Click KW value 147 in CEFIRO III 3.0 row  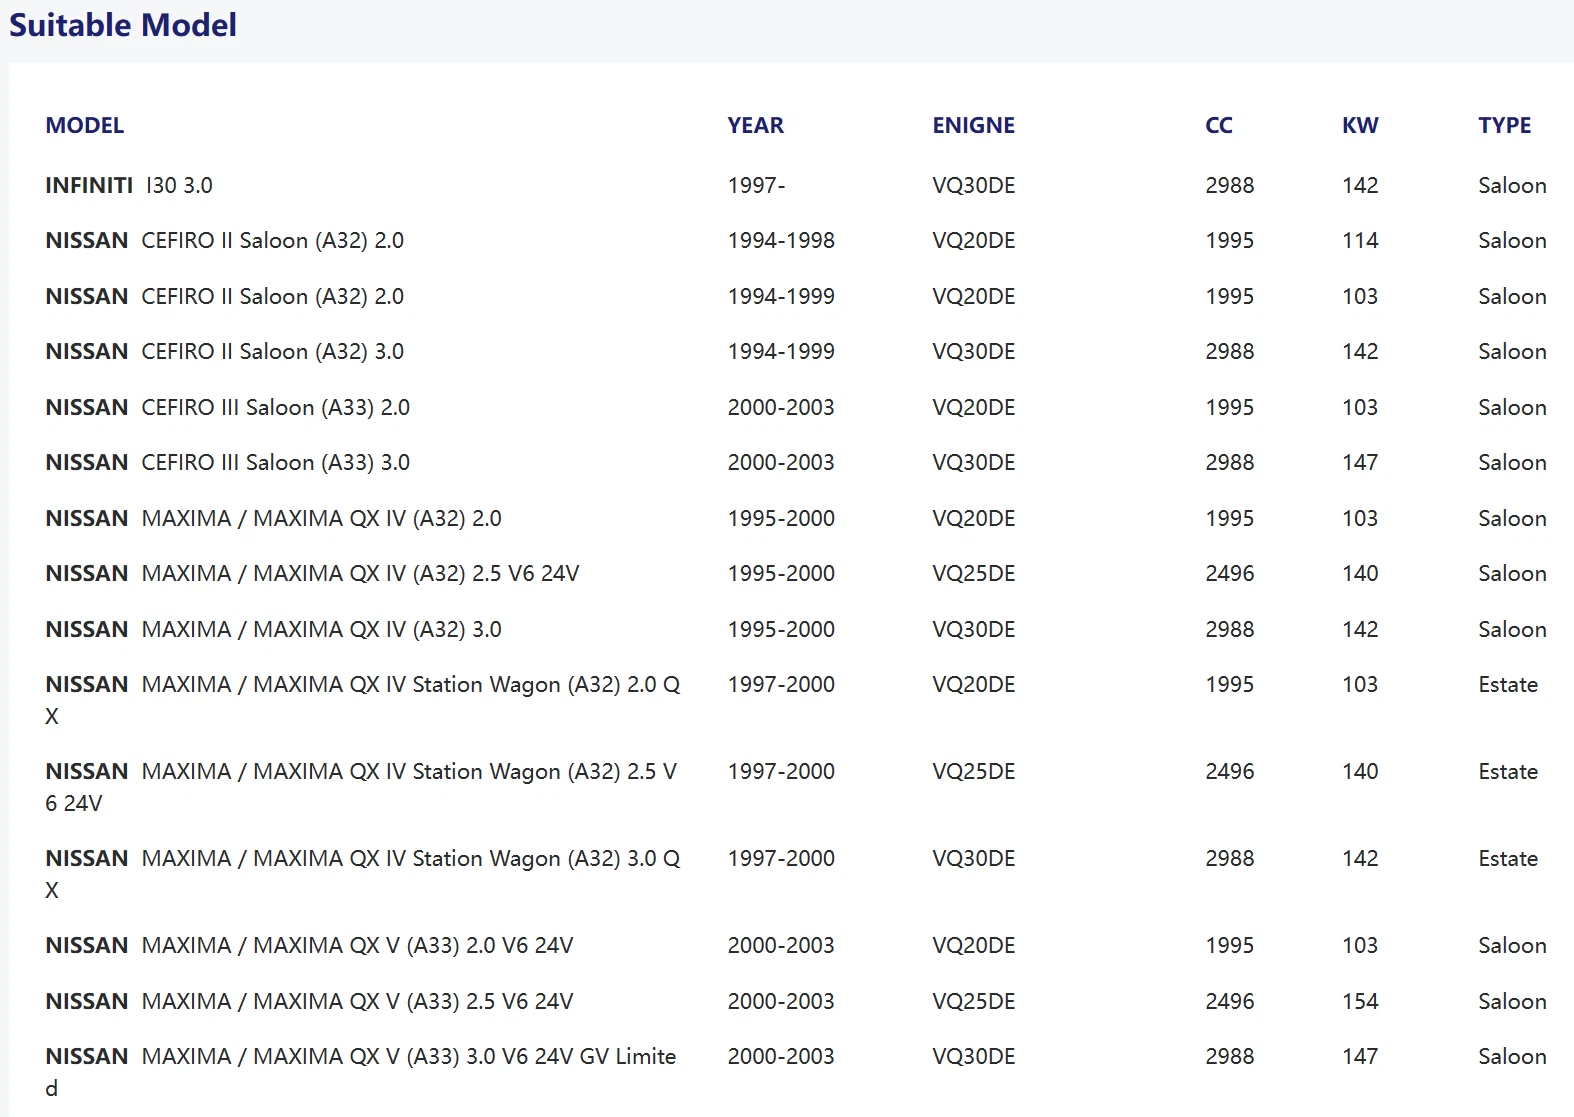(1360, 462)
